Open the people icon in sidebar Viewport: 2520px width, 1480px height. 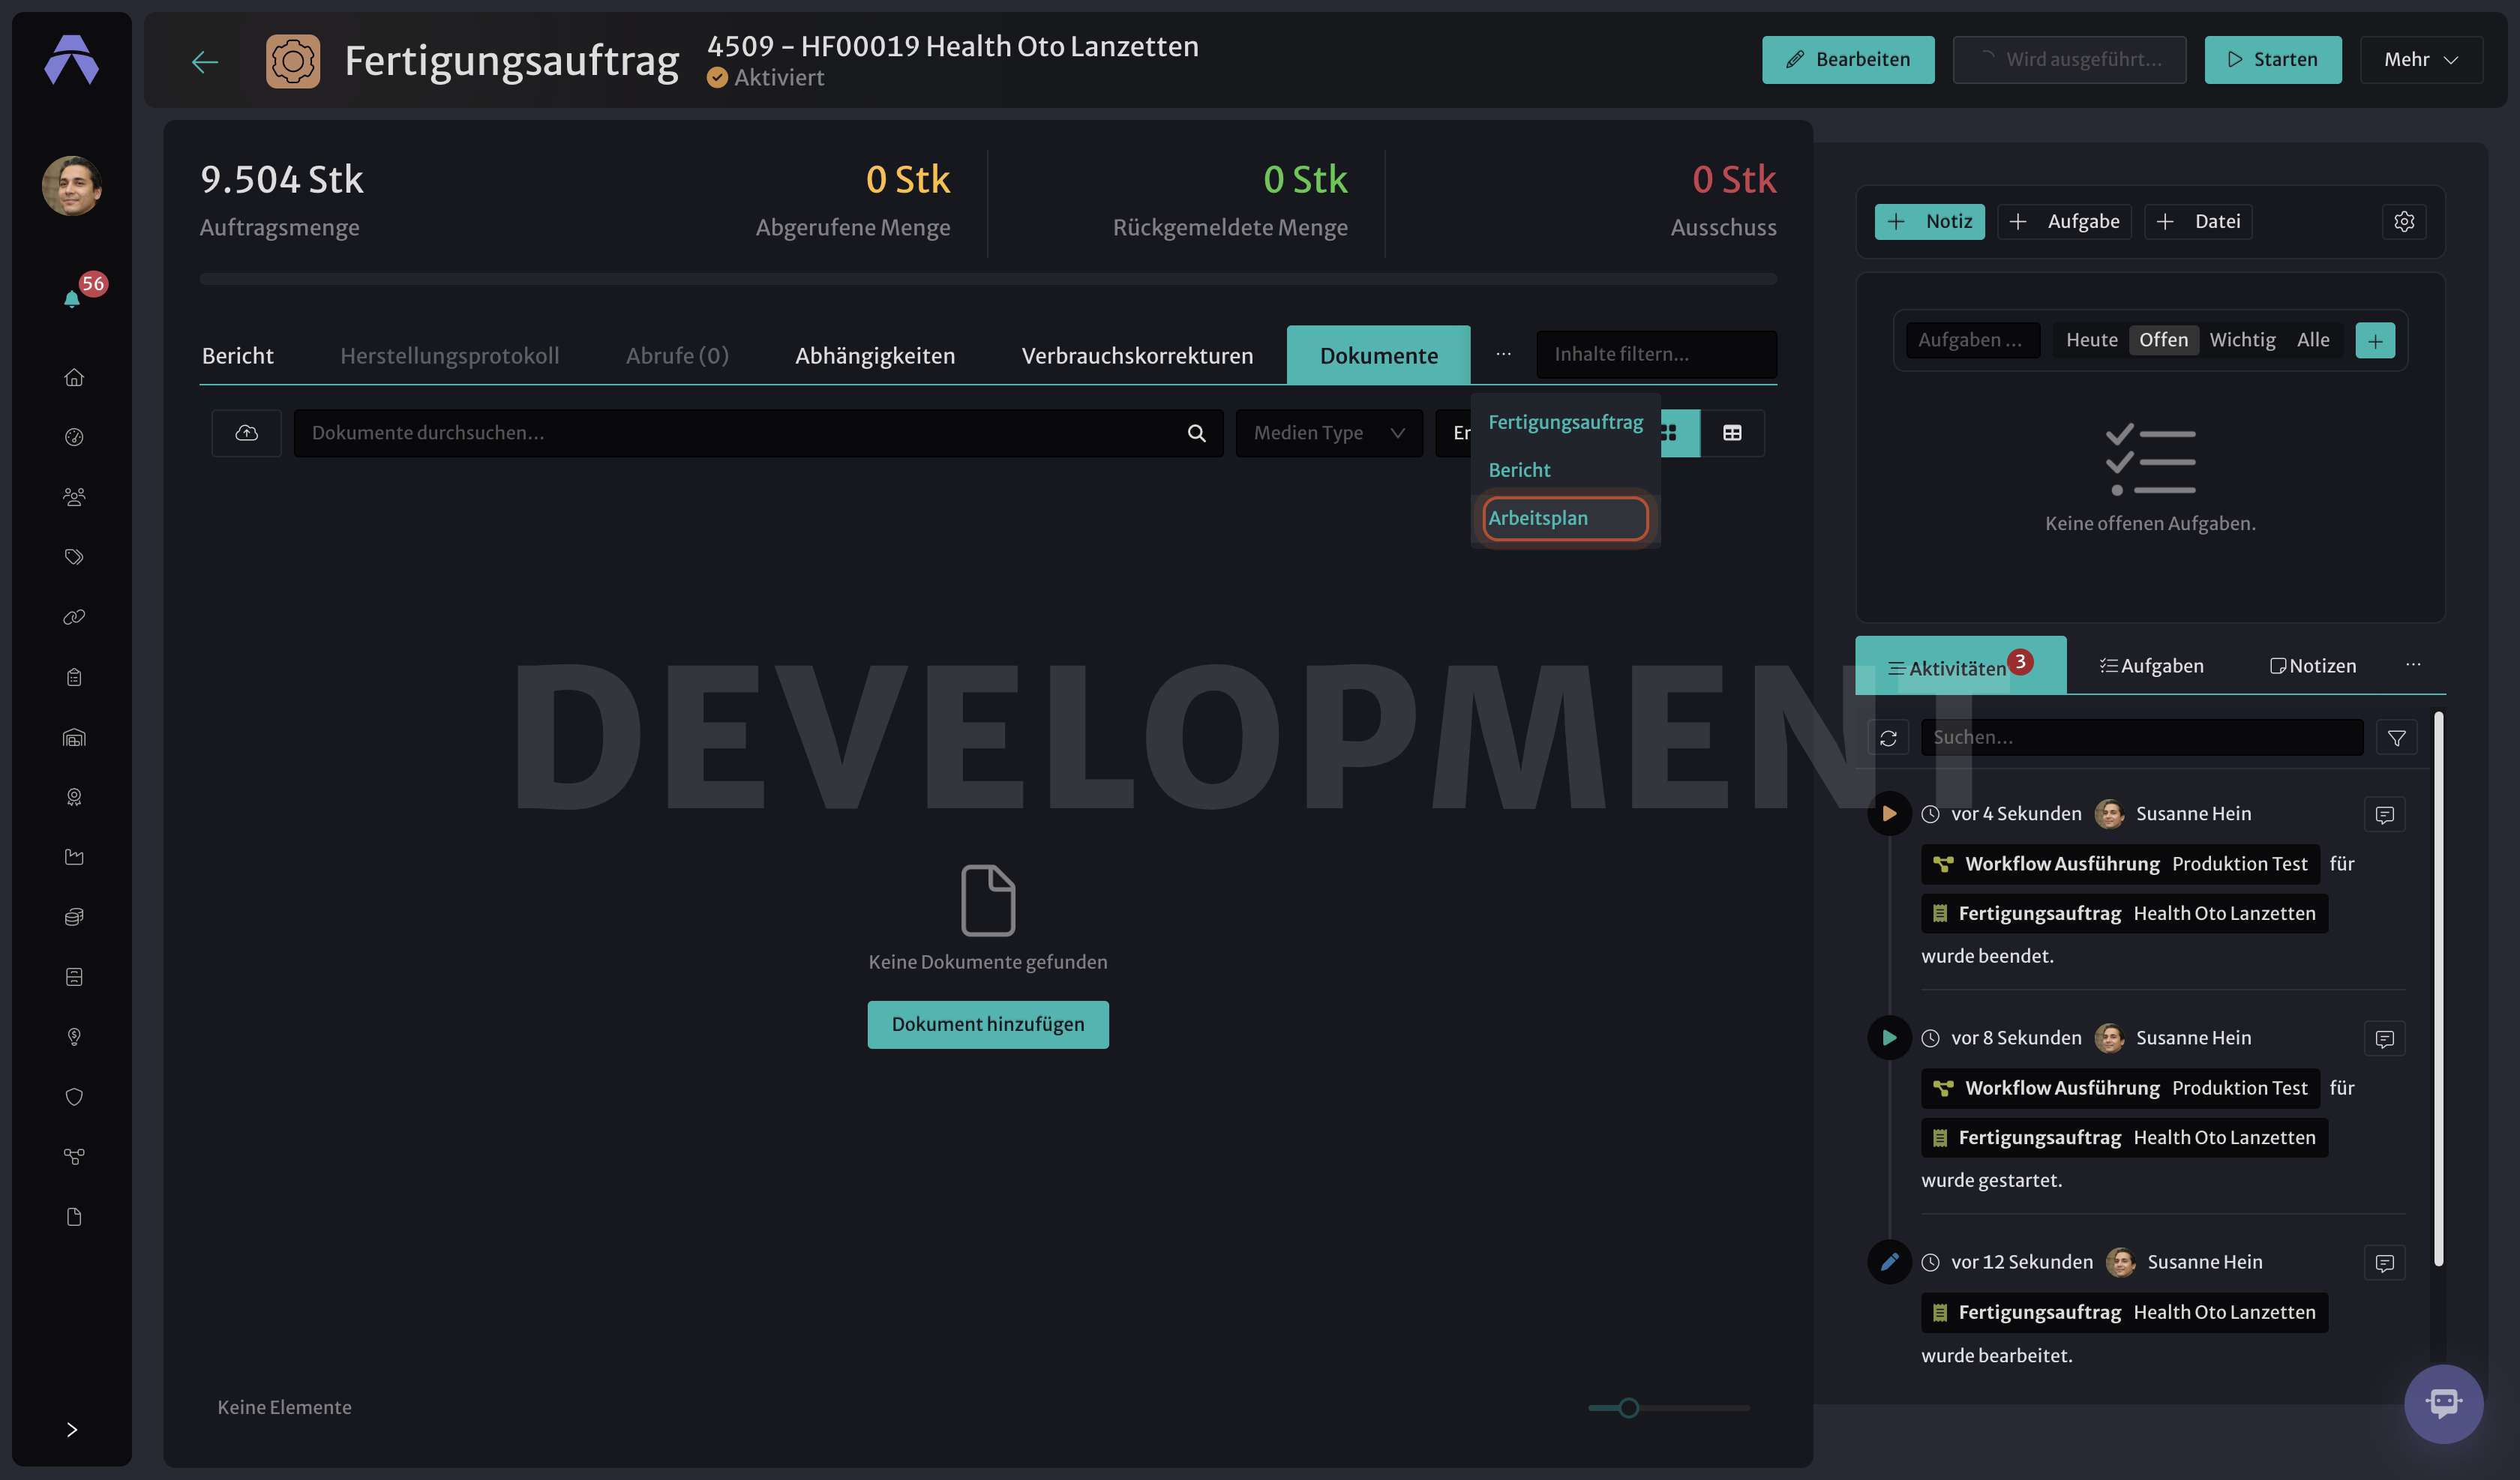[73, 497]
